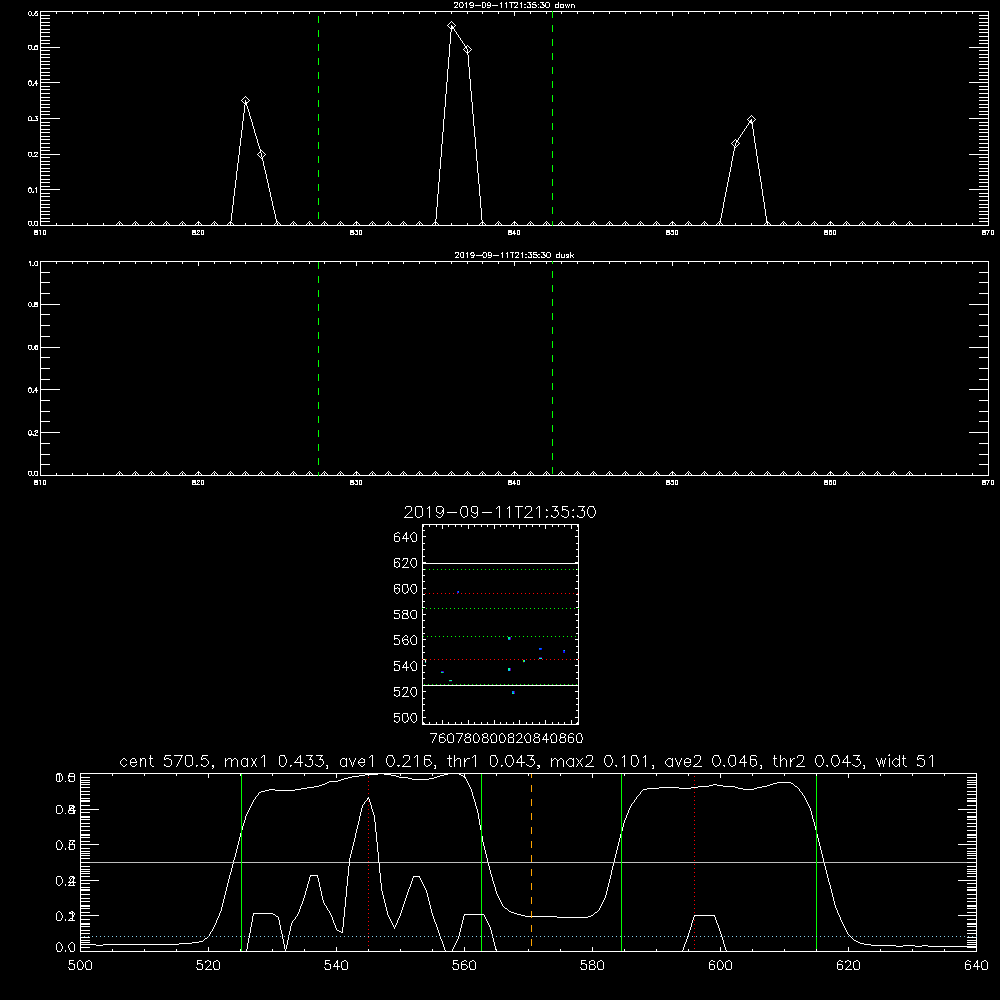This screenshot has width=1000, height=1000.
Task: Click the scatter point lying on the upper red dotted line
Action: (458, 592)
